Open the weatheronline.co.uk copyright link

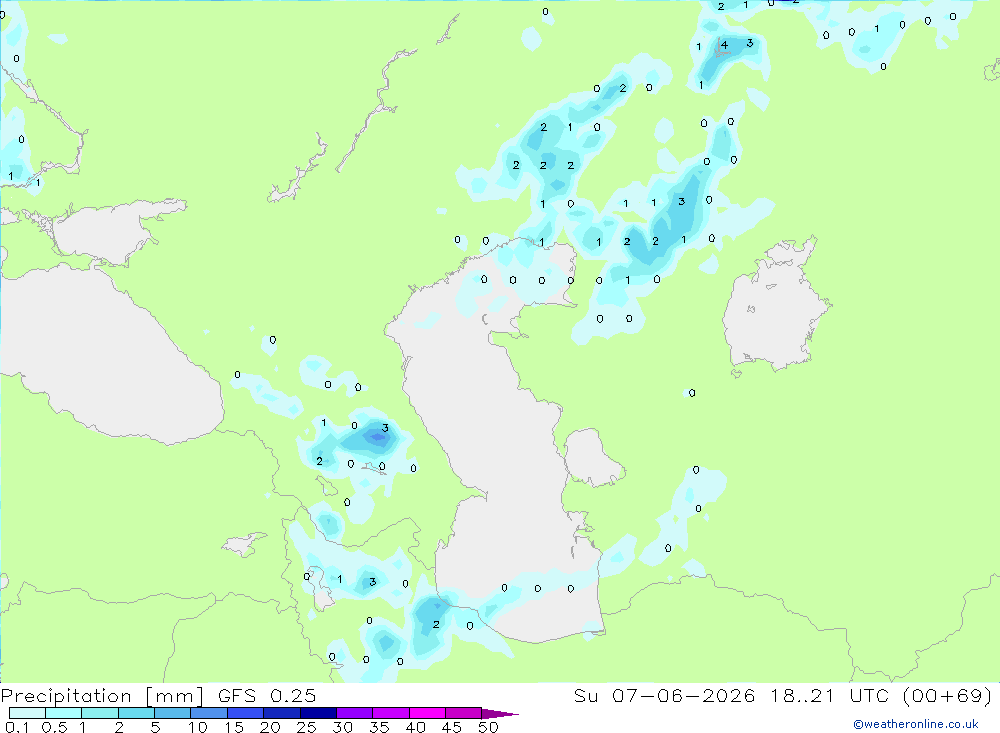916,724
